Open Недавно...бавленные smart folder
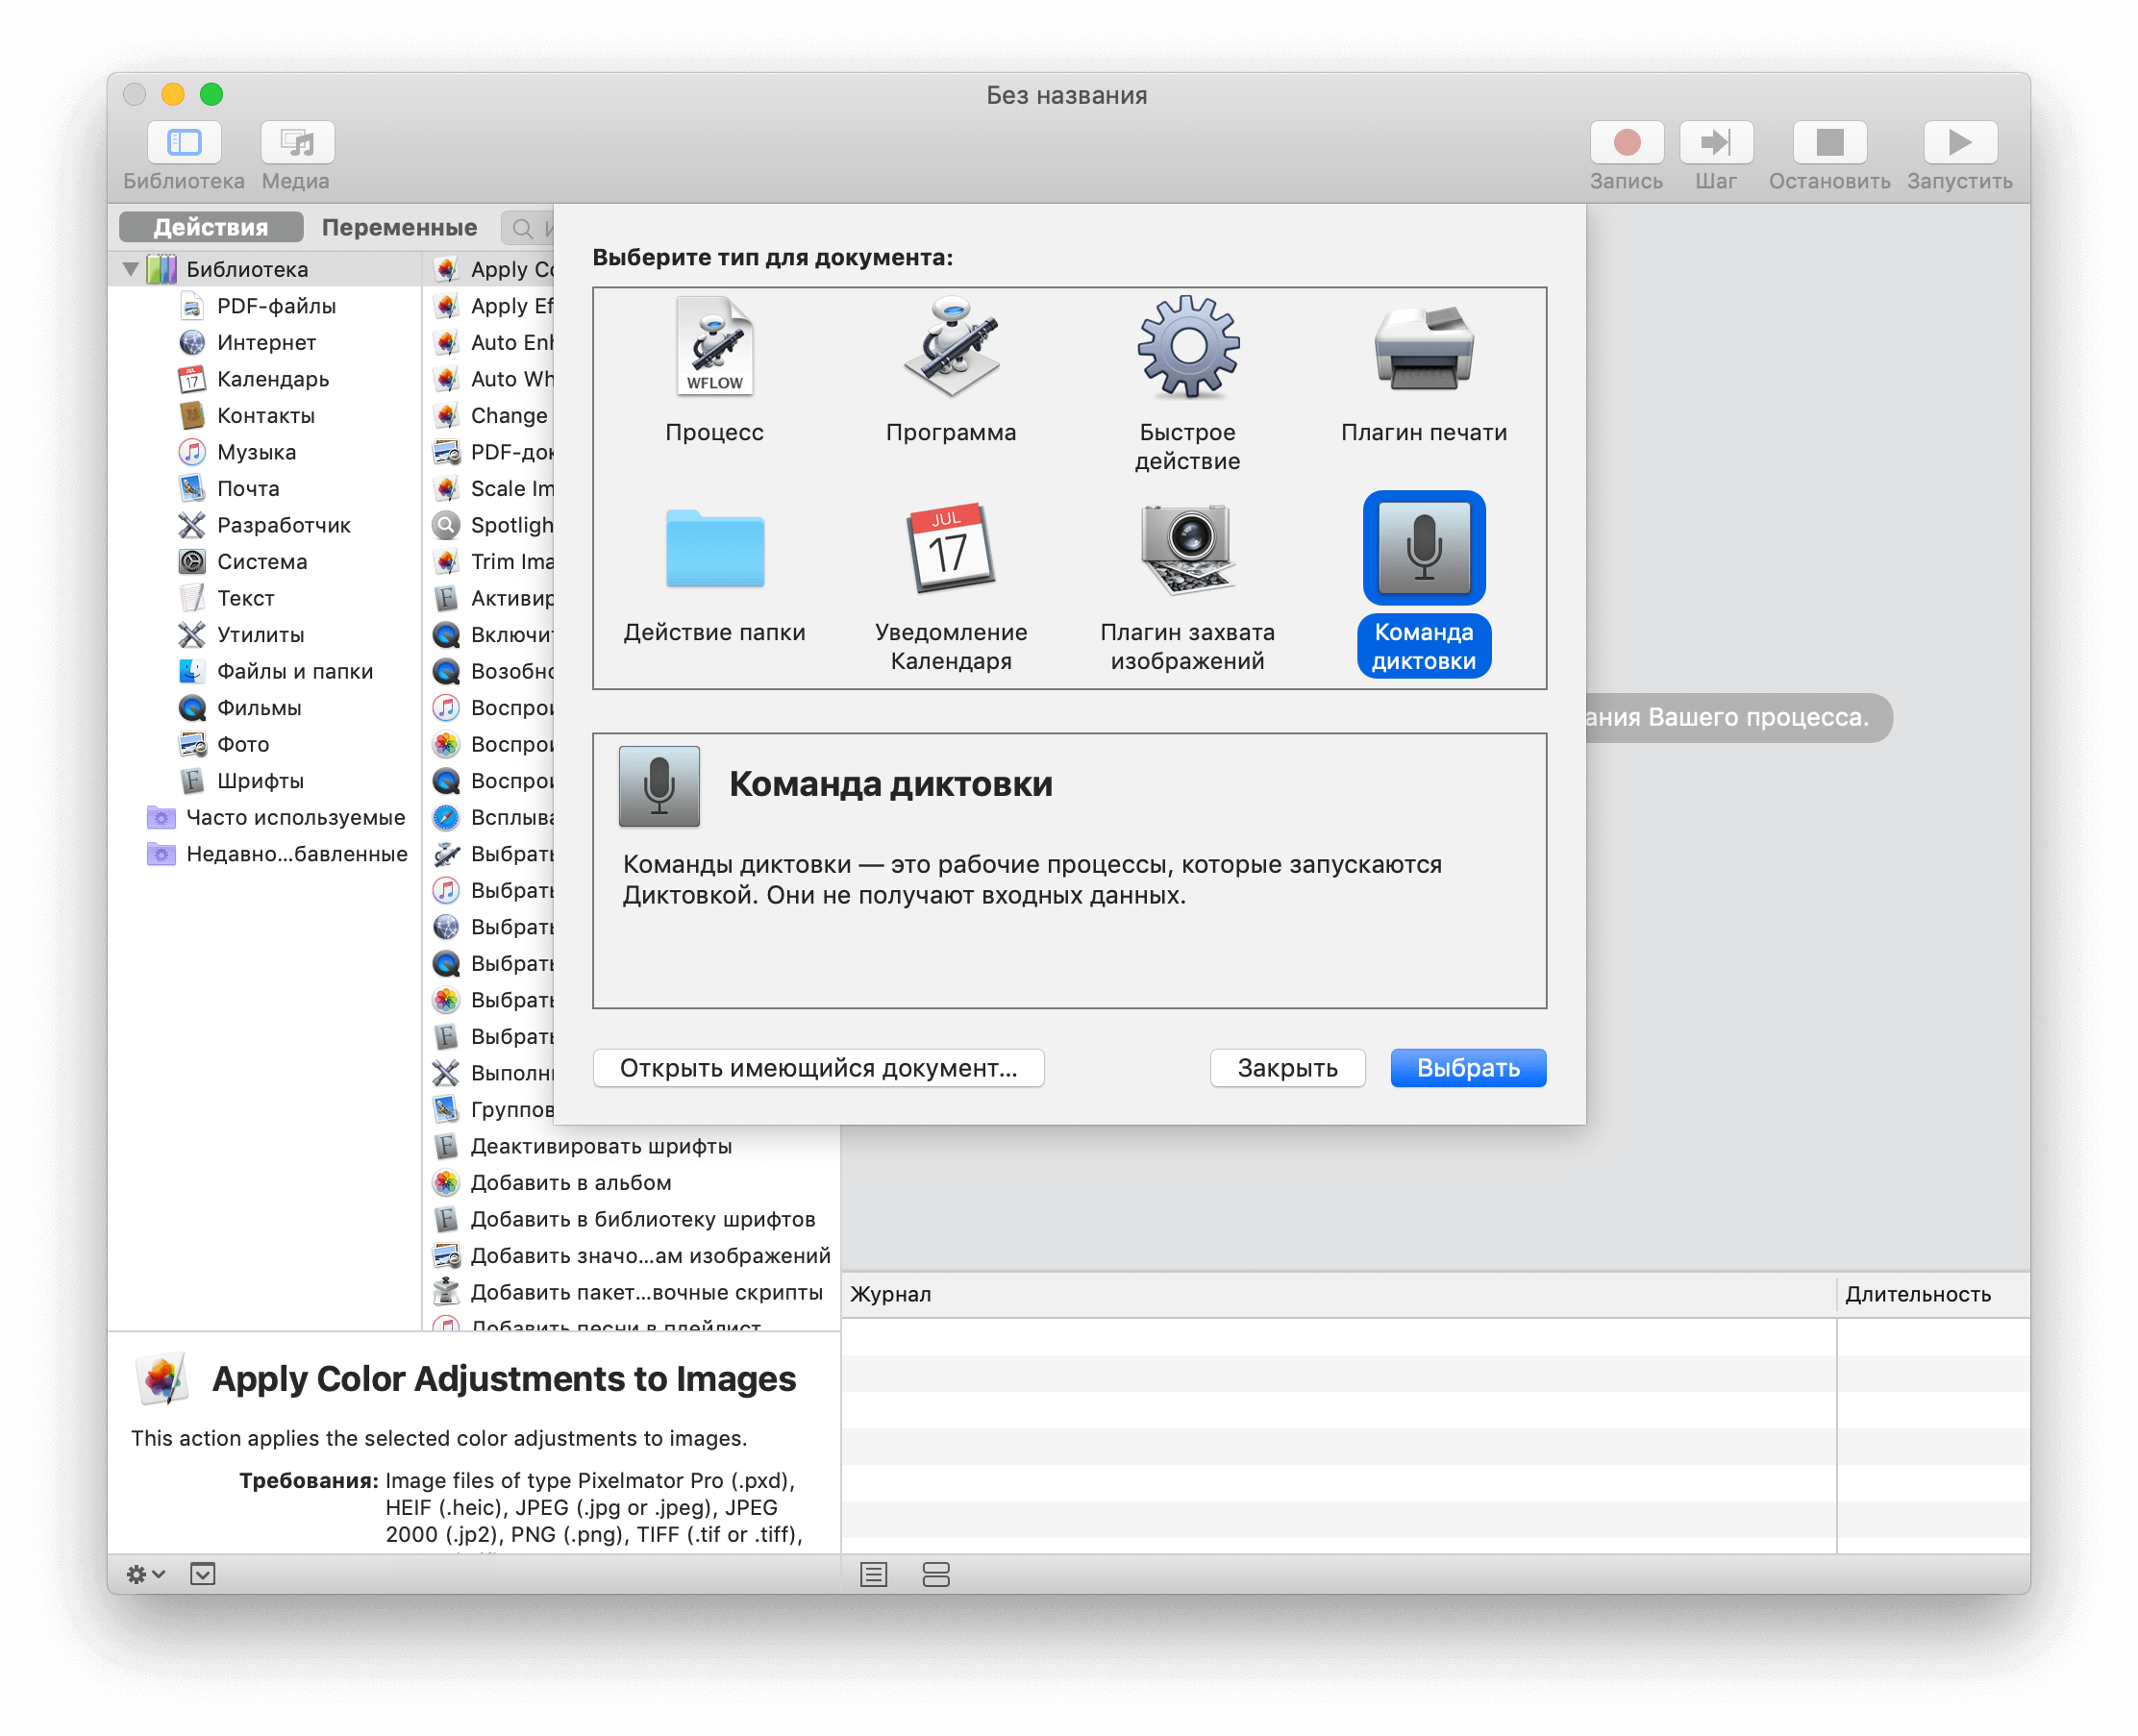This screenshot has height=1736, width=2138. click(x=264, y=854)
